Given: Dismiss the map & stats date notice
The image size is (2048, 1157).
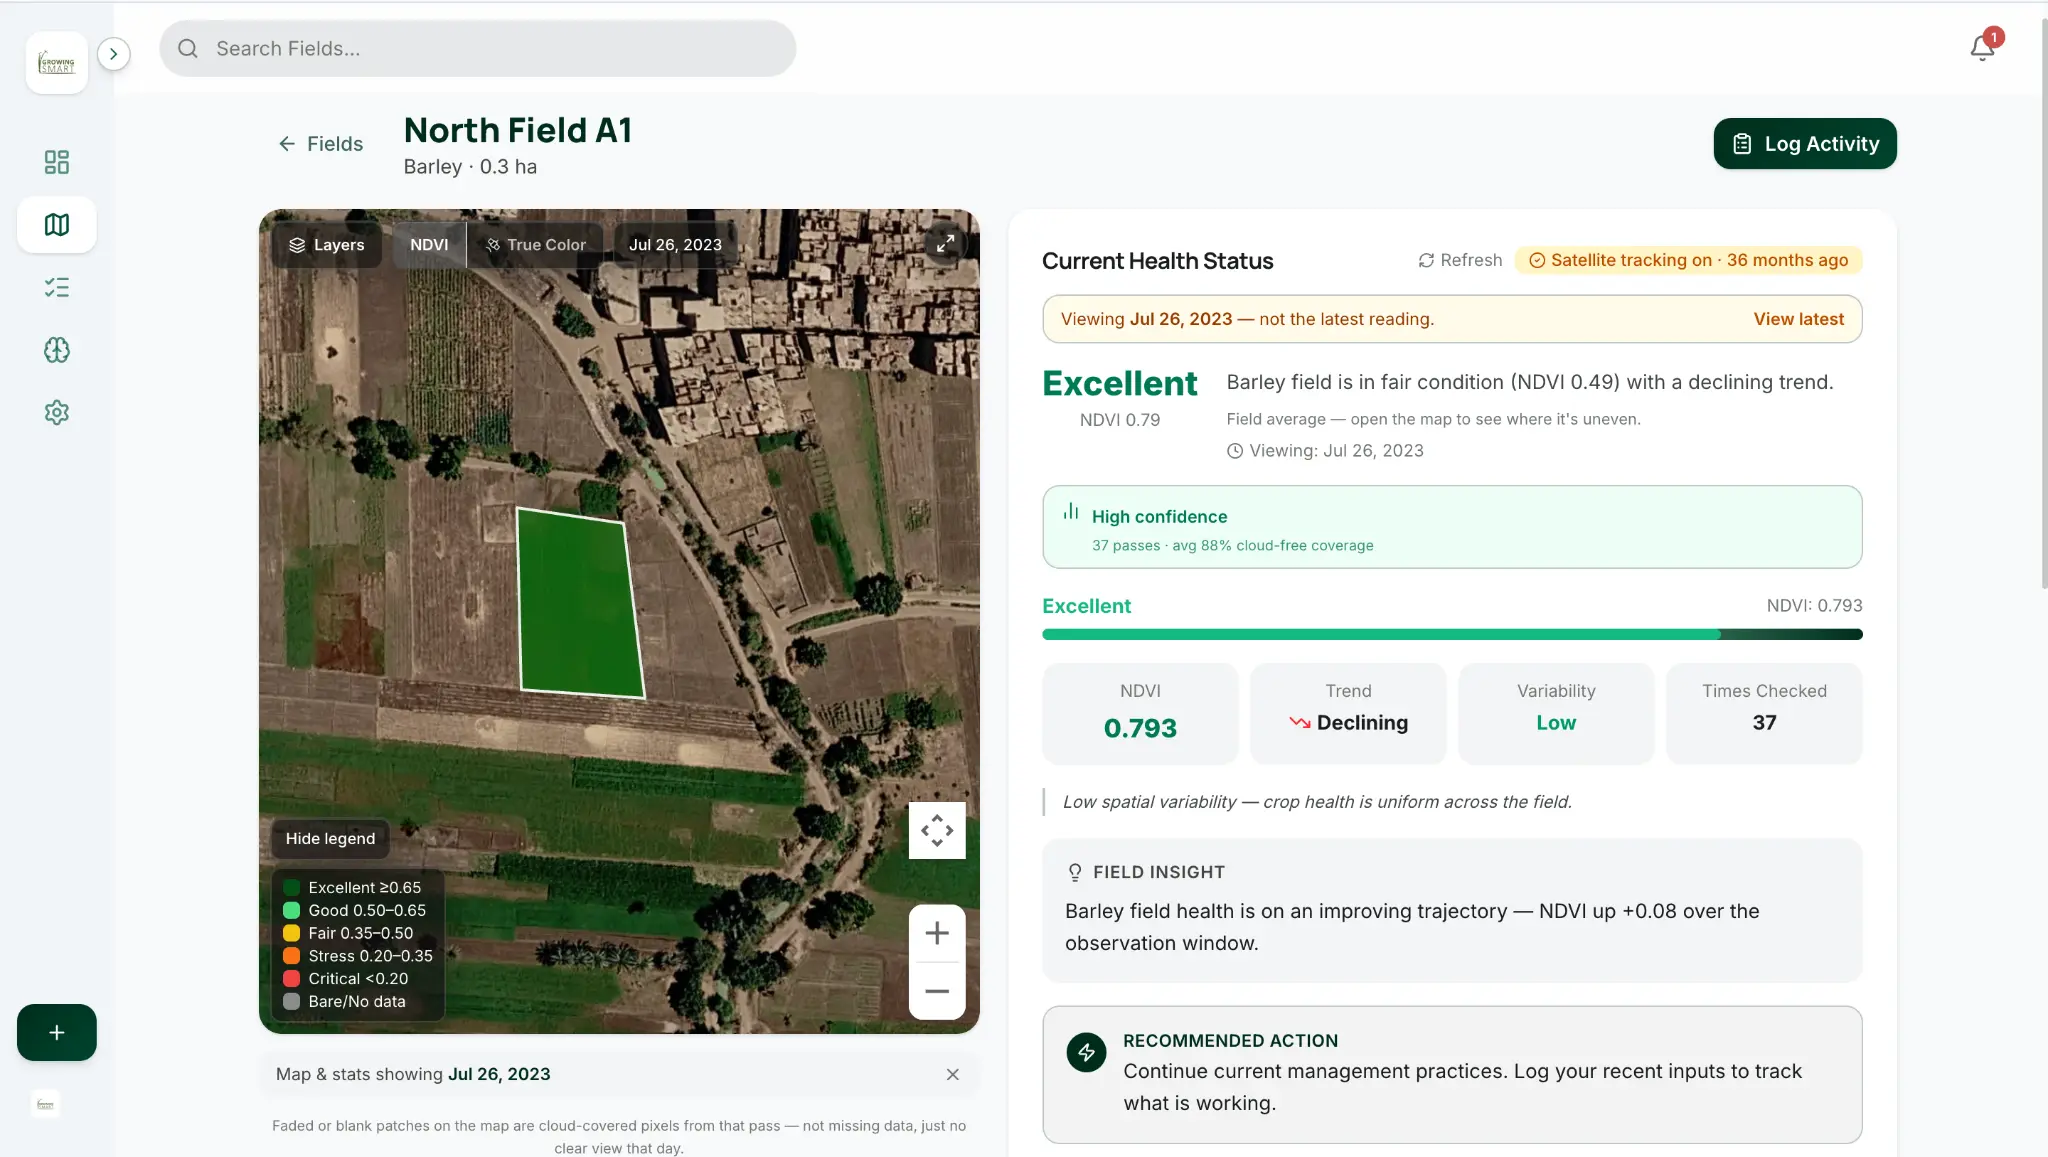Looking at the screenshot, I should coord(952,1074).
